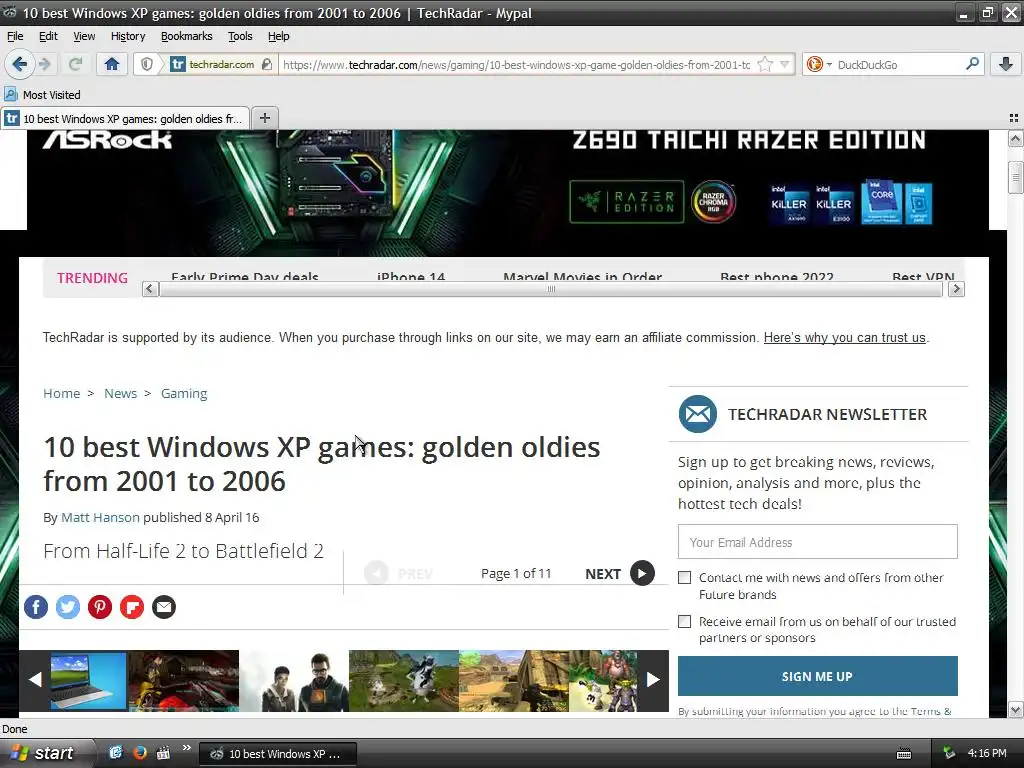Open the Windows start button
Screen dimensions: 1024x768
point(42,753)
